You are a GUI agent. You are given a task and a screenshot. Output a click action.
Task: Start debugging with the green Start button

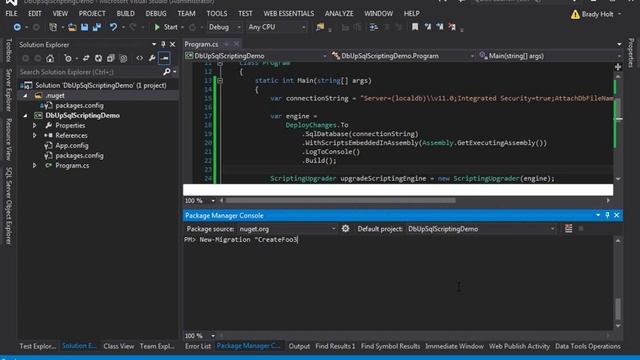pyautogui.click(x=166, y=27)
